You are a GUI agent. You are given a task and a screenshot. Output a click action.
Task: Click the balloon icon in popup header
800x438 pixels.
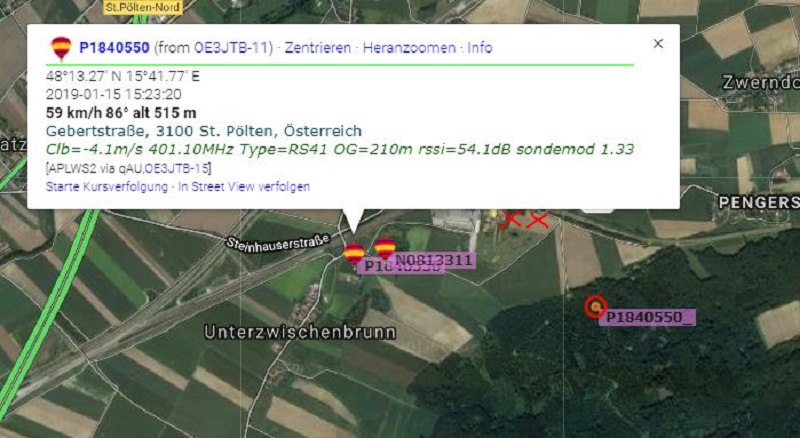(61, 48)
